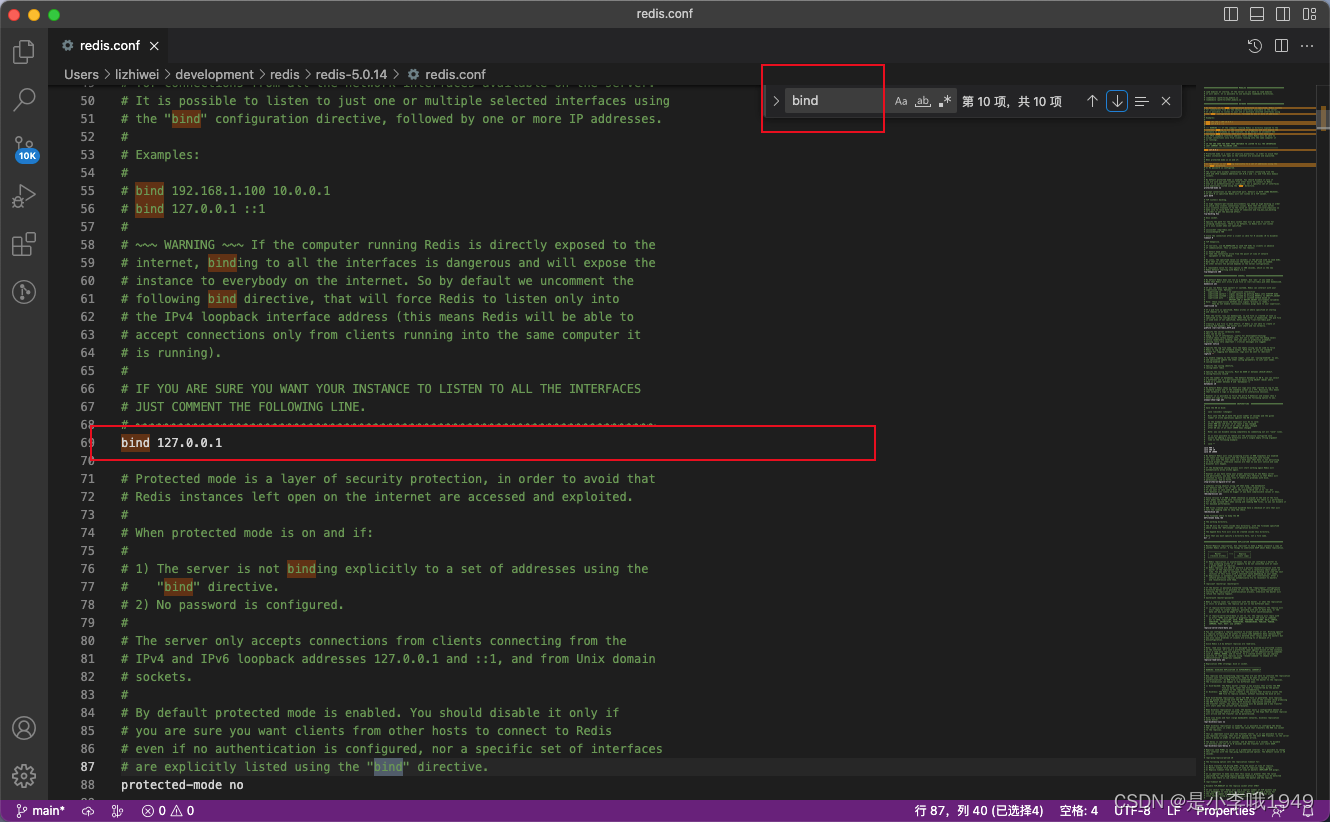
Task: Toggle bottom panel layout icon
Action: click(x=1257, y=14)
